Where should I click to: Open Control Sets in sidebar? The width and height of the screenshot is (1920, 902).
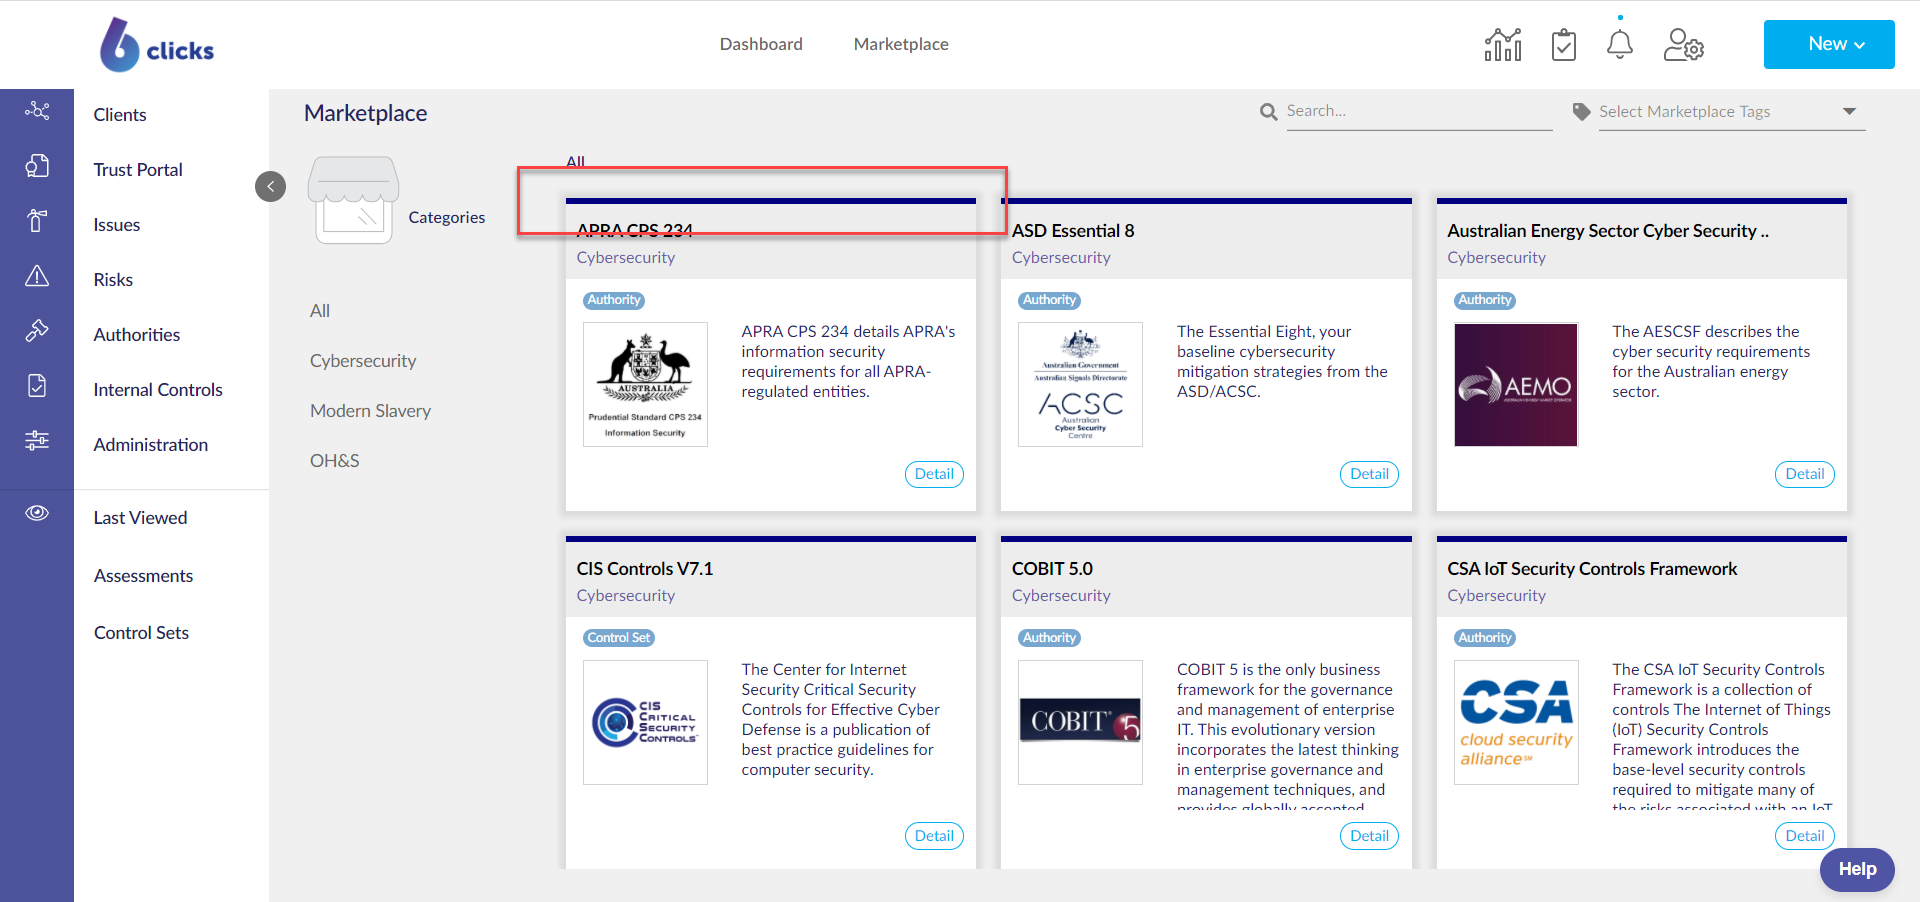click(141, 633)
